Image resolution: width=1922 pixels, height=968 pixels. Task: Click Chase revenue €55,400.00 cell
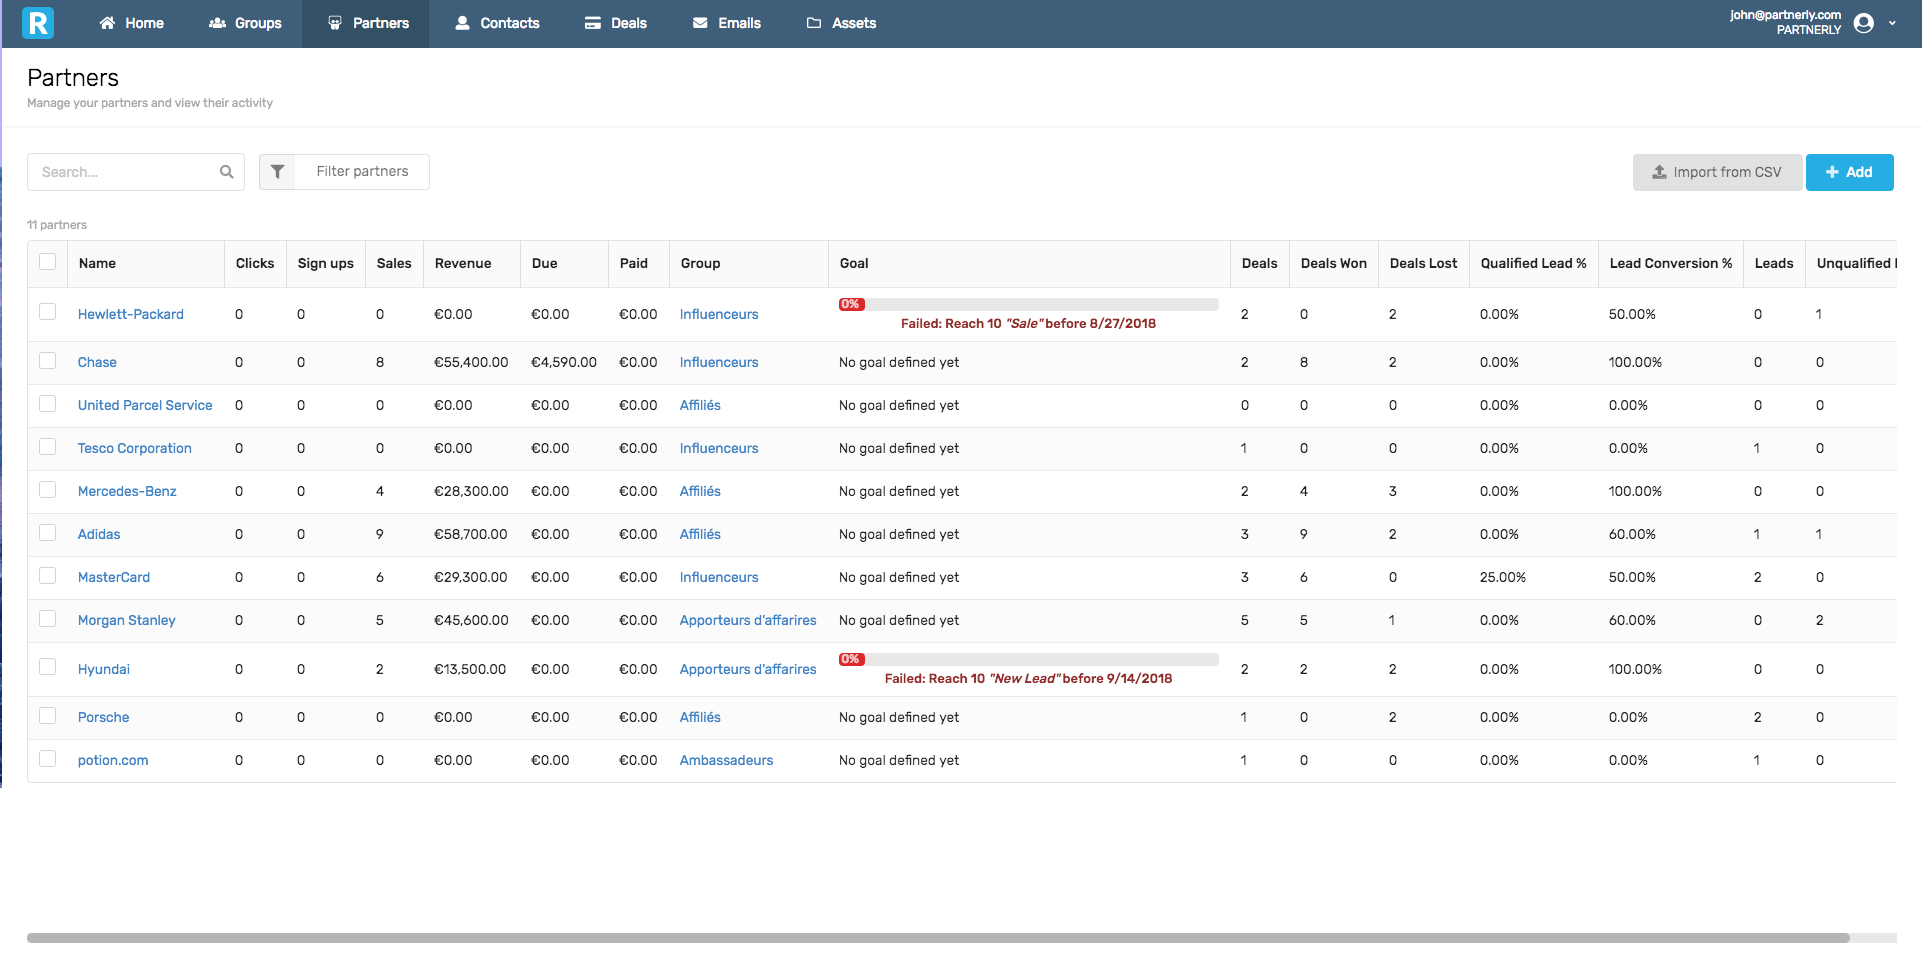pos(471,362)
